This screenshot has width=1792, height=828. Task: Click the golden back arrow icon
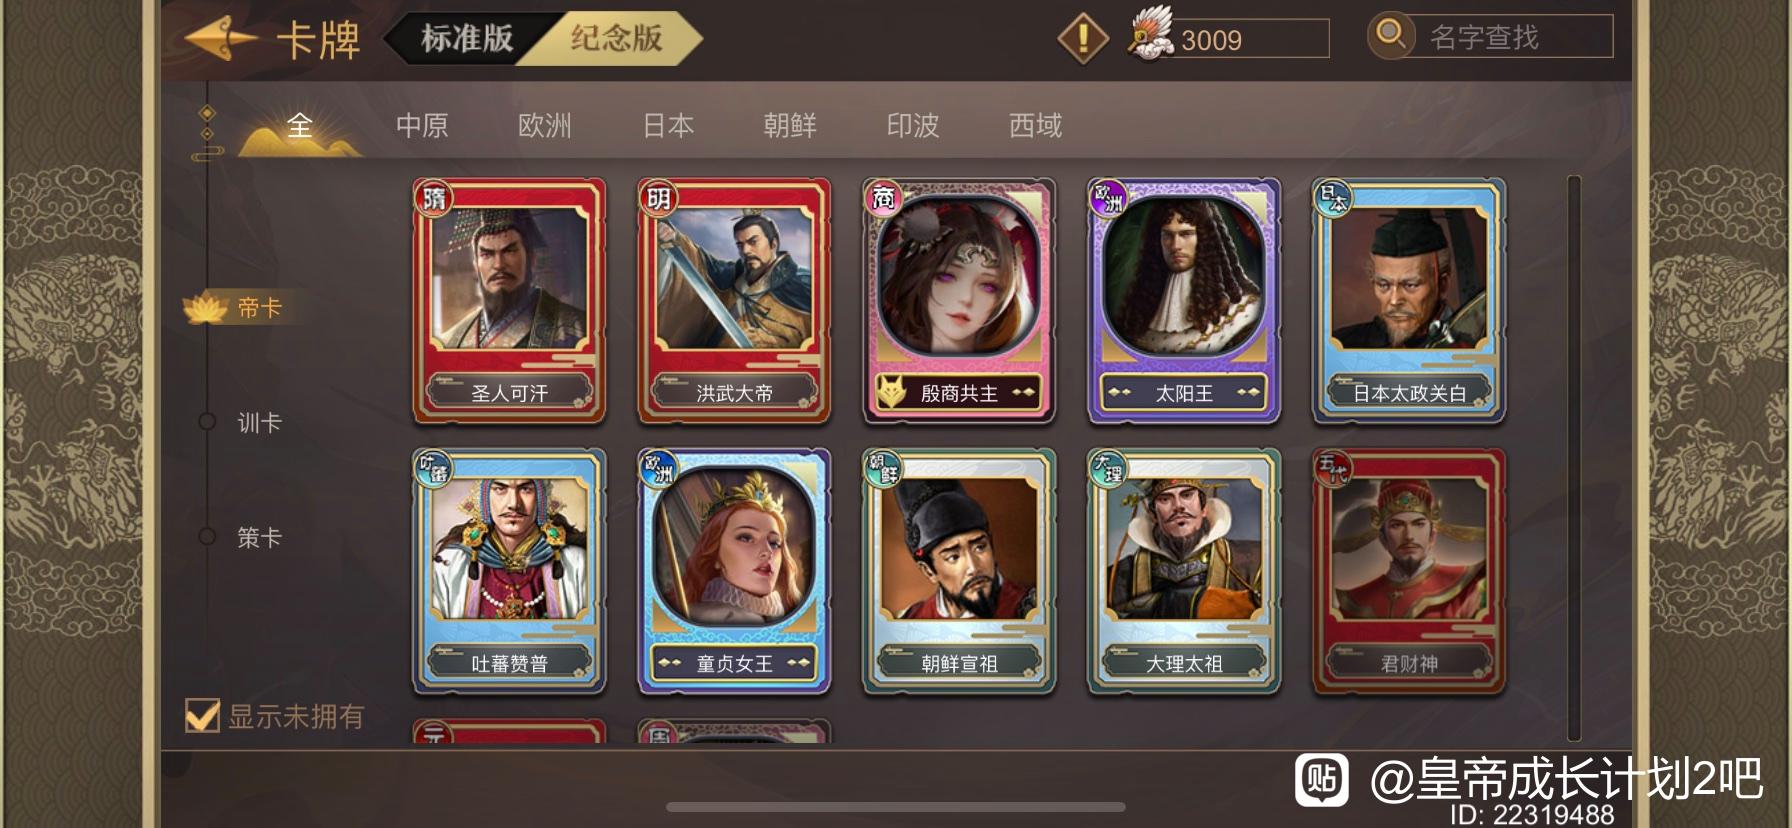point(220,39)
